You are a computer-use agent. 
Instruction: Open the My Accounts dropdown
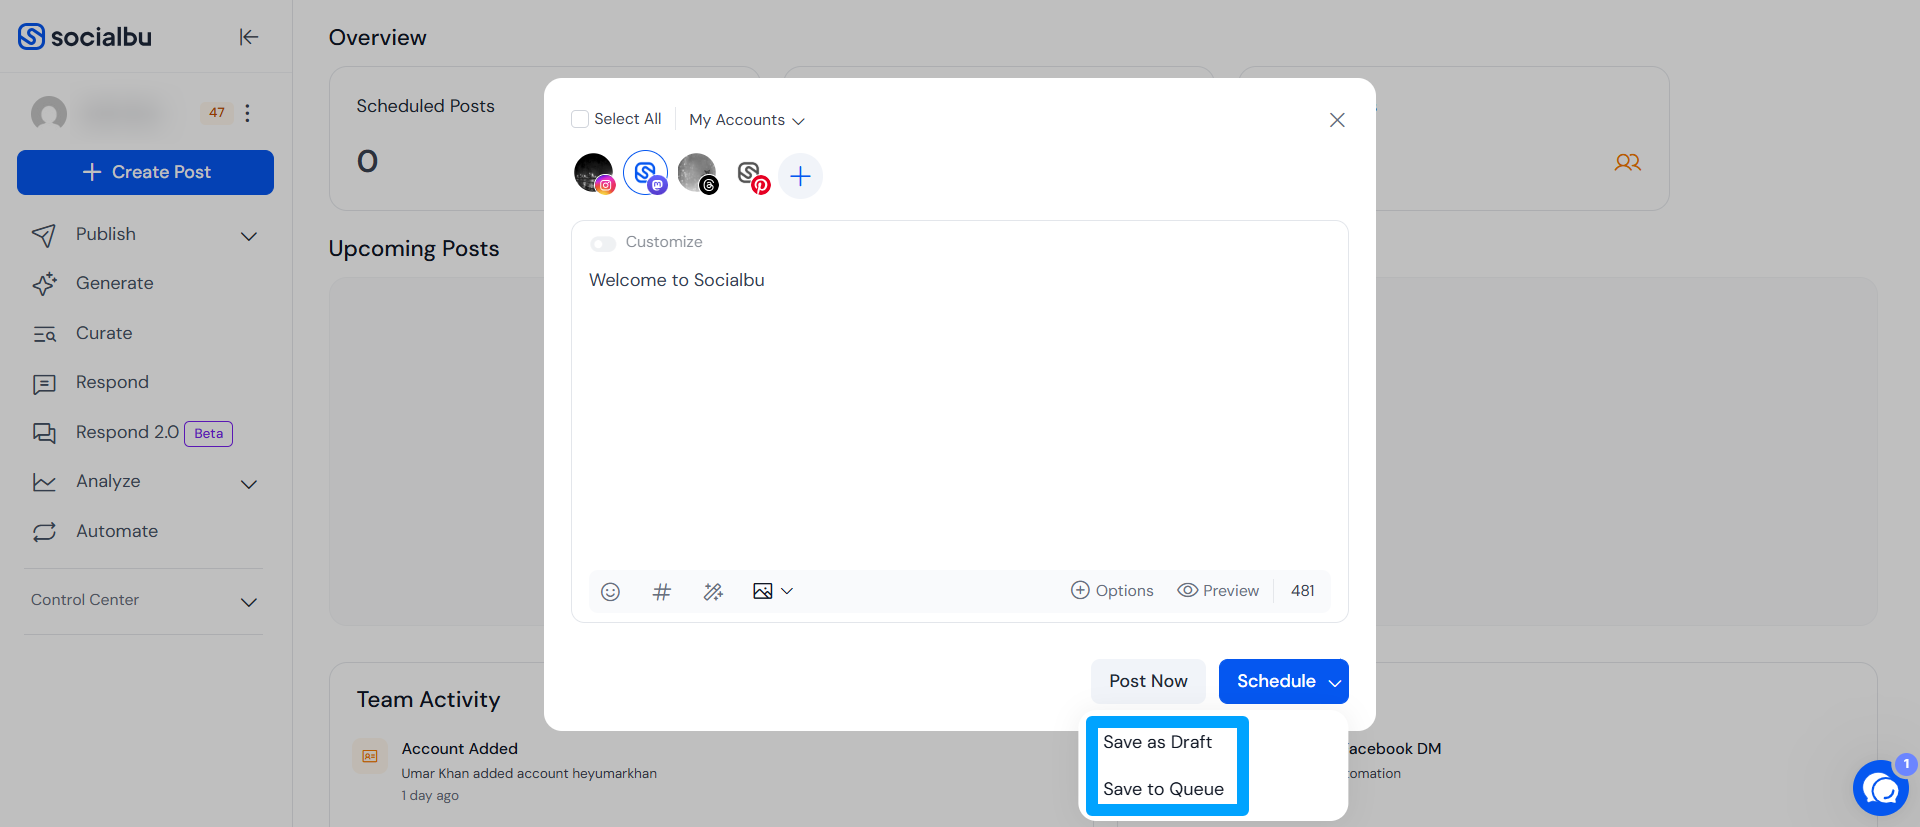(746, 120)
